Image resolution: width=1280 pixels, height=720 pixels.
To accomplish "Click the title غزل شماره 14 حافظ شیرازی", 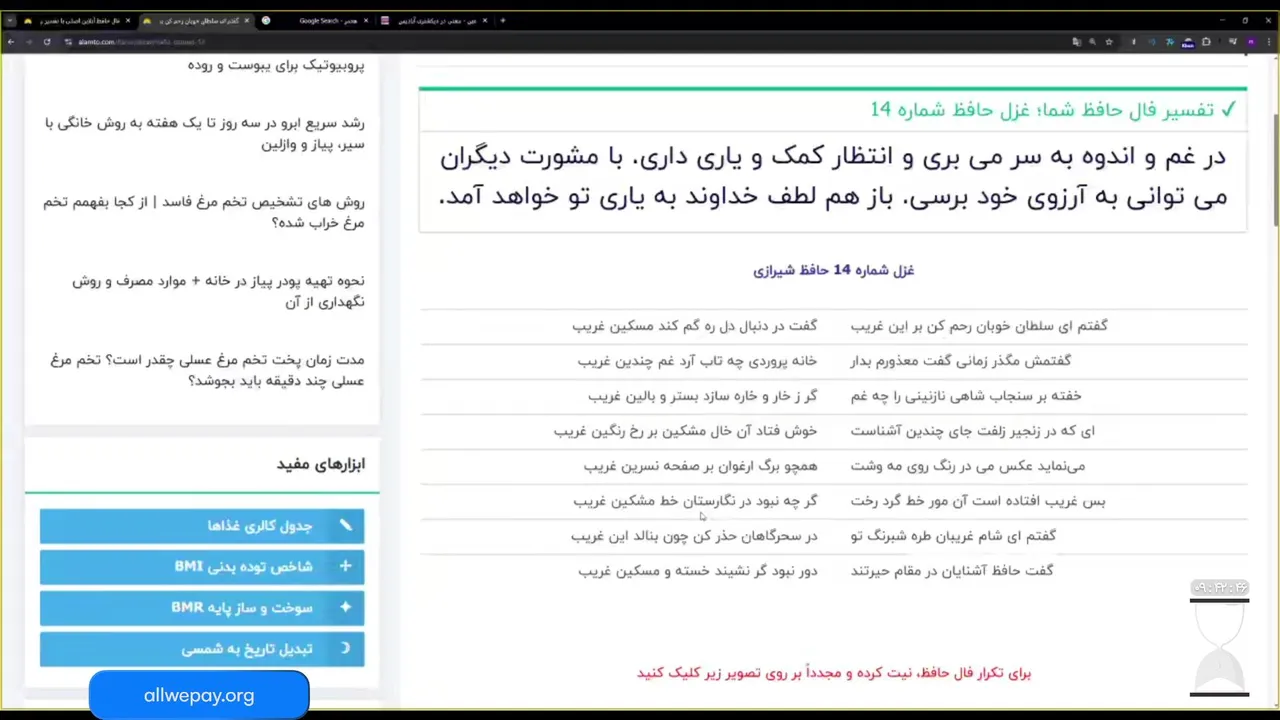I will click(833, 270).
